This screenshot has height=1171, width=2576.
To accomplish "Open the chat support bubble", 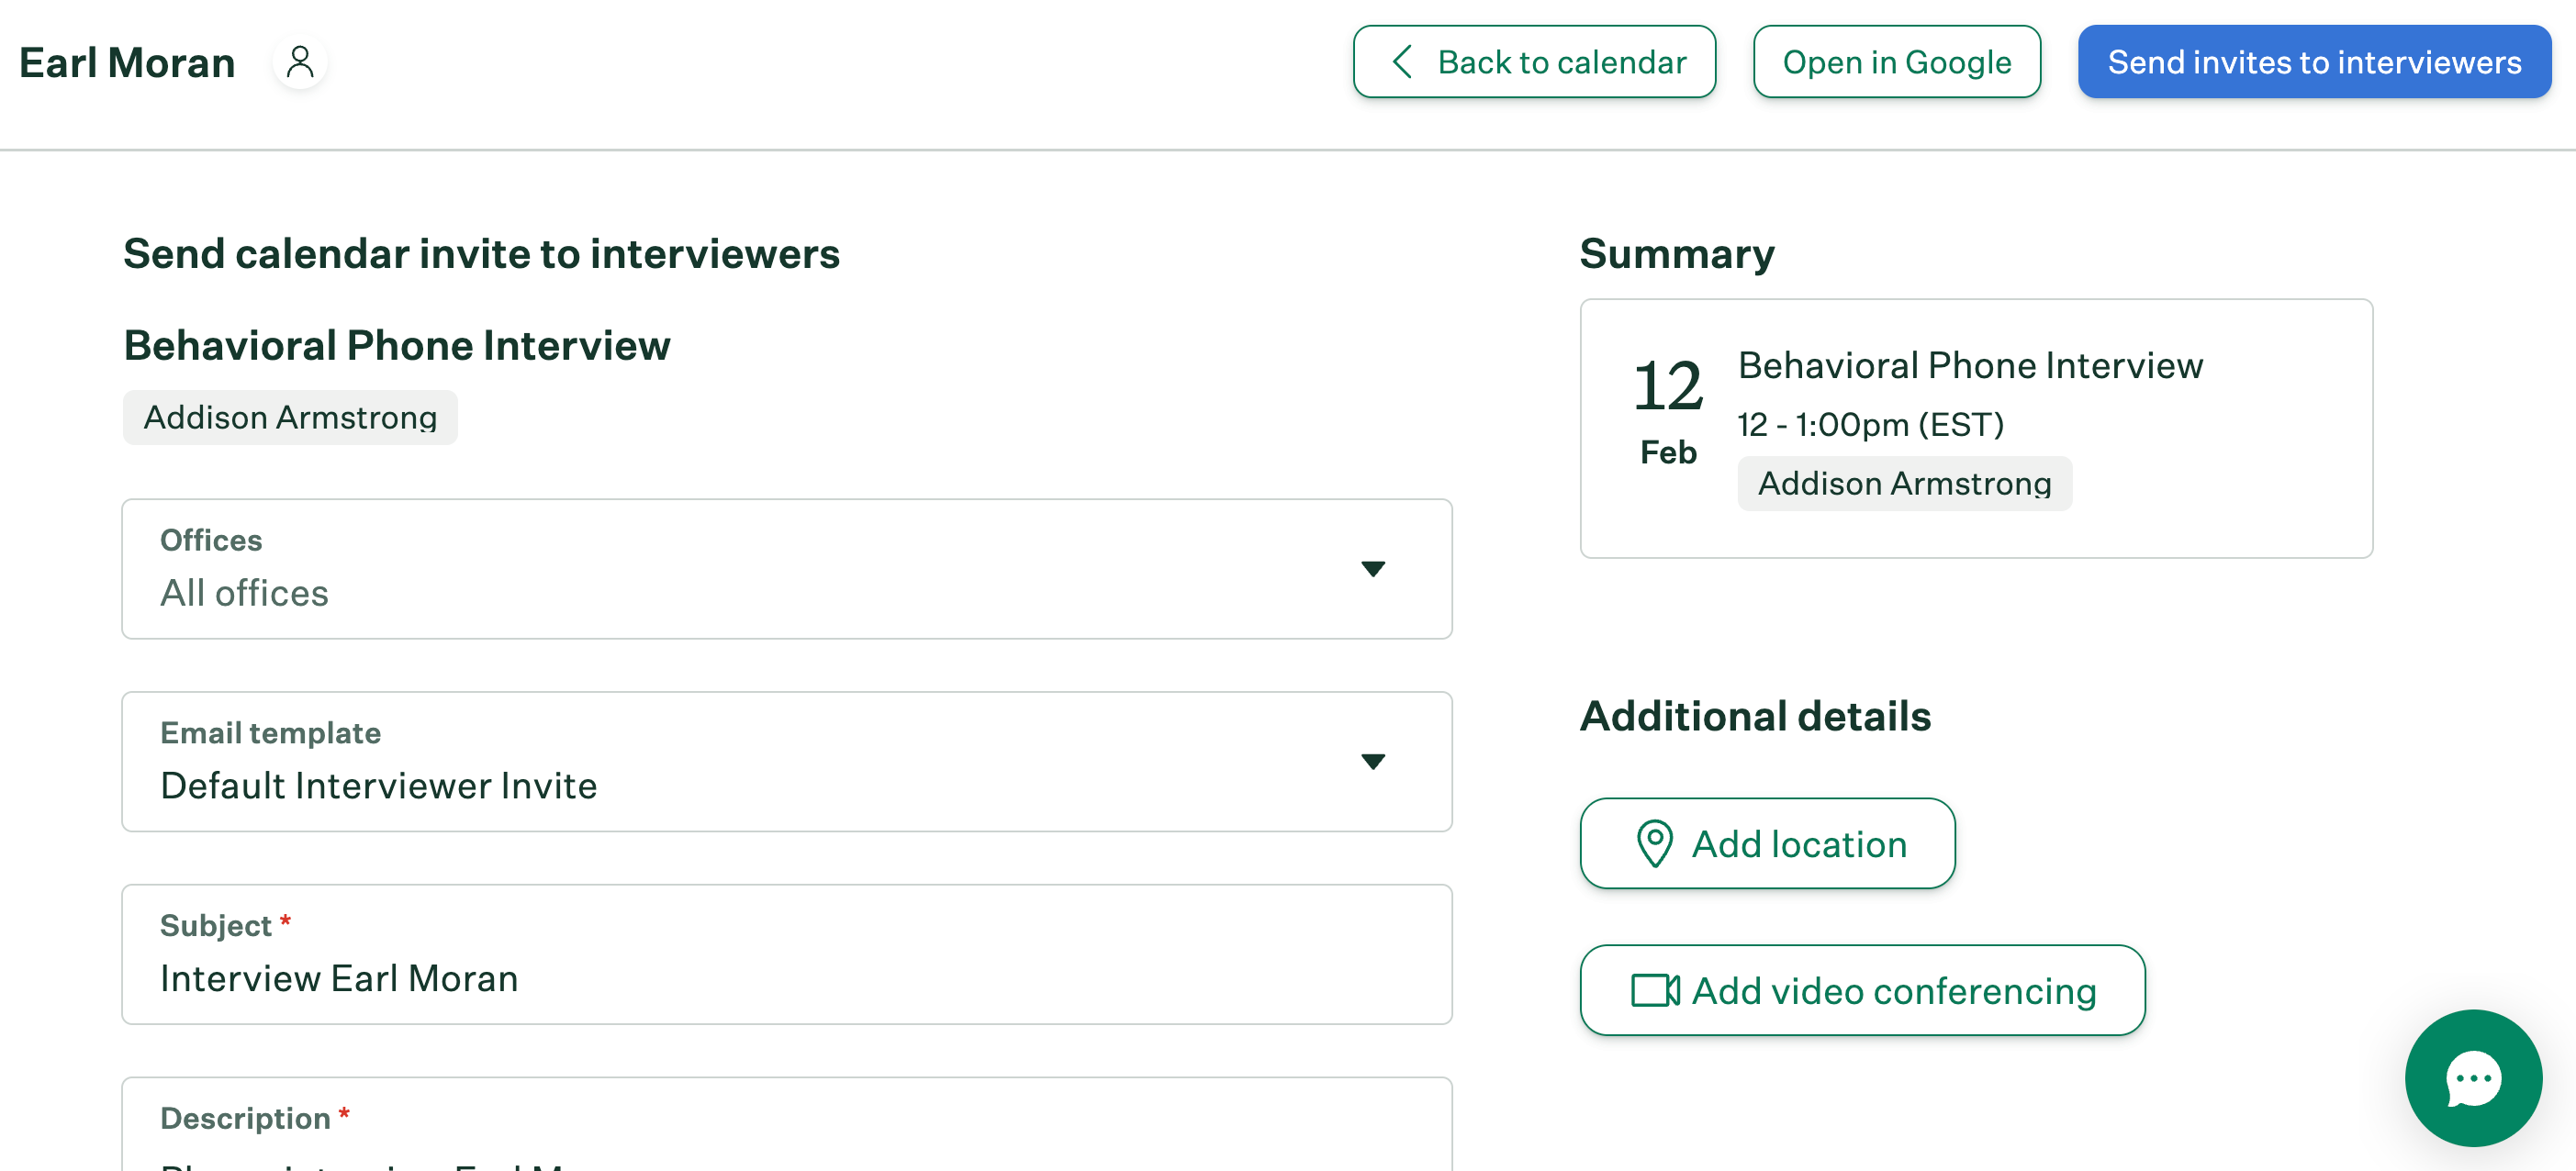I will coord(2472,1077).
